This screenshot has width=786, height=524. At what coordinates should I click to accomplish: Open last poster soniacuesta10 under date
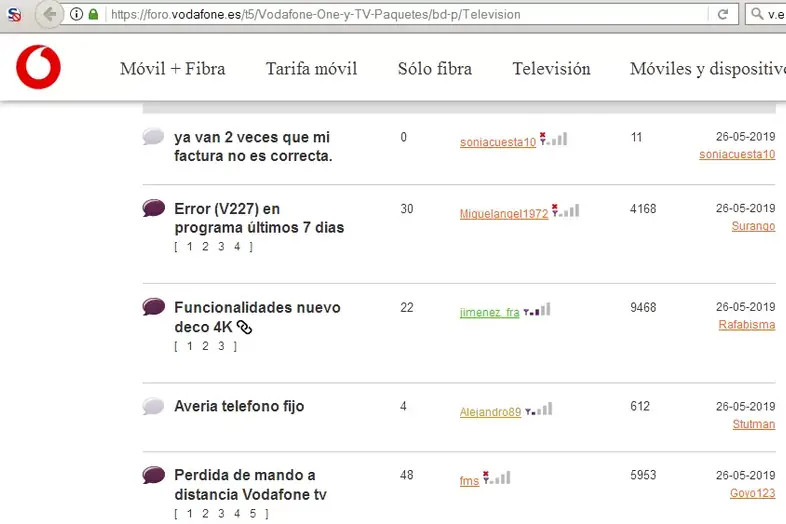click(x=737, y=154)
